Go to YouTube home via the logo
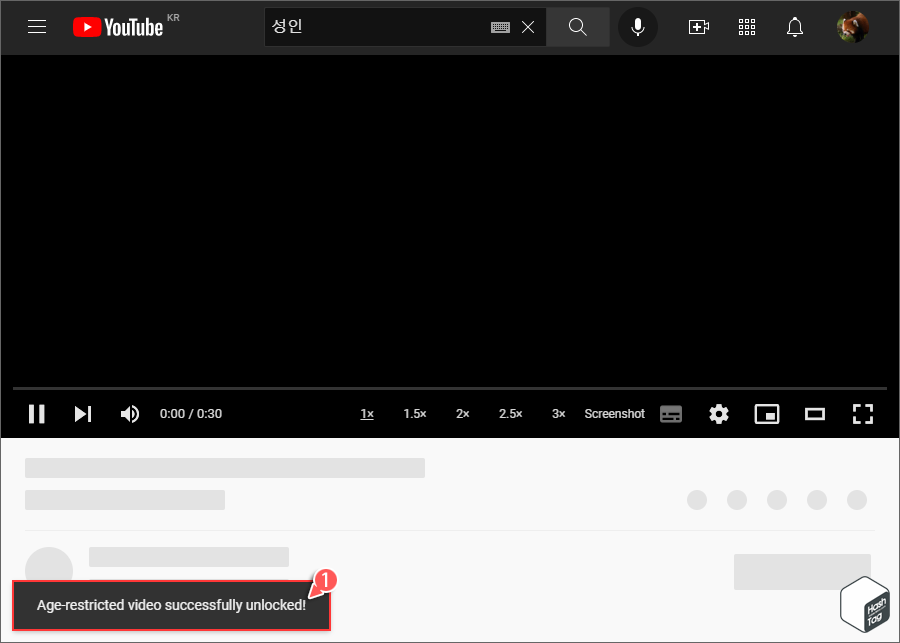Viewport: 900px width, 643px height. [x=117, y=27]
